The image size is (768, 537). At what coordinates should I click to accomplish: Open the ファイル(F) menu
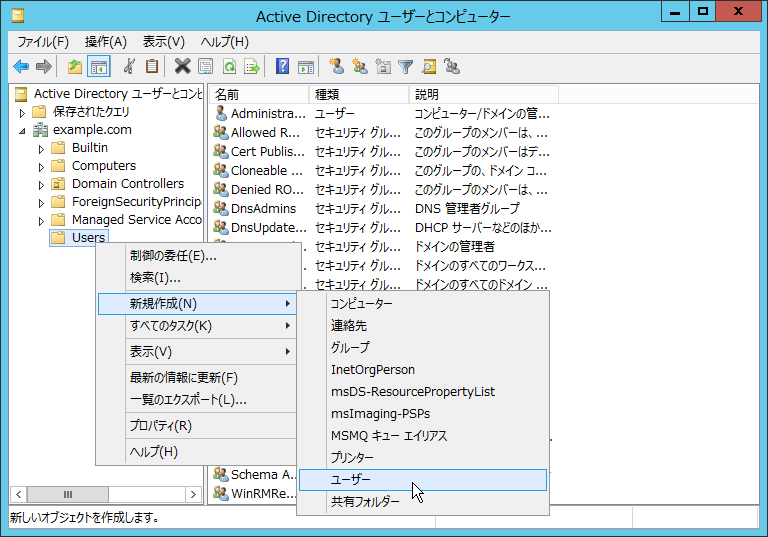click(43, 42)
